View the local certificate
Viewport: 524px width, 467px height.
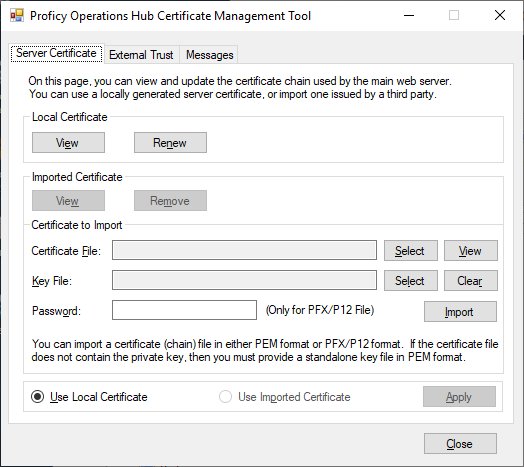(68, 143)
